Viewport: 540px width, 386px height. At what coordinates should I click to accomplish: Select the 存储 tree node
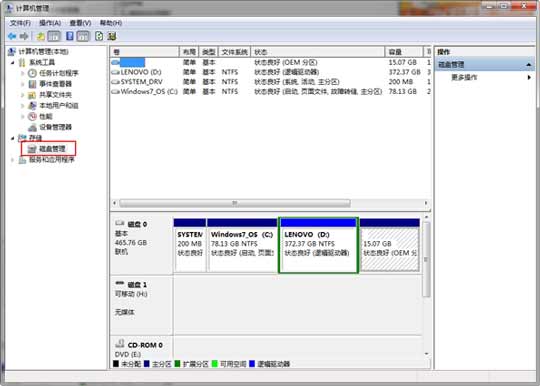pyautogui.click(x=35, y=138)
